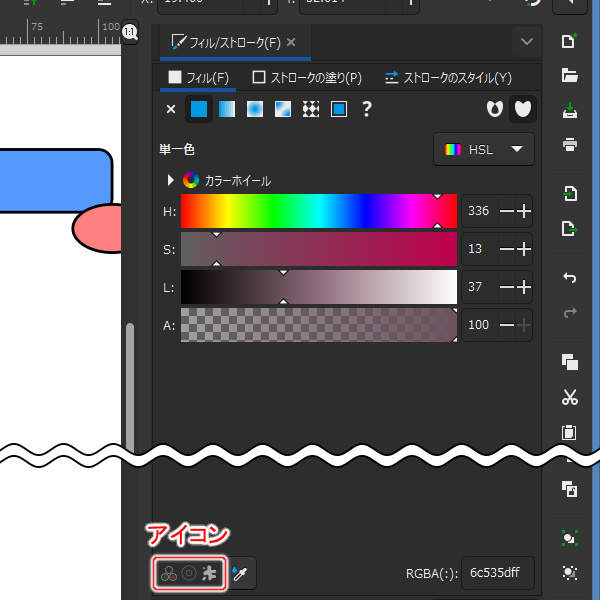The image size is (600, 600).
Task: Select the mesh gradient paint button
Action: tap(283, 109)
